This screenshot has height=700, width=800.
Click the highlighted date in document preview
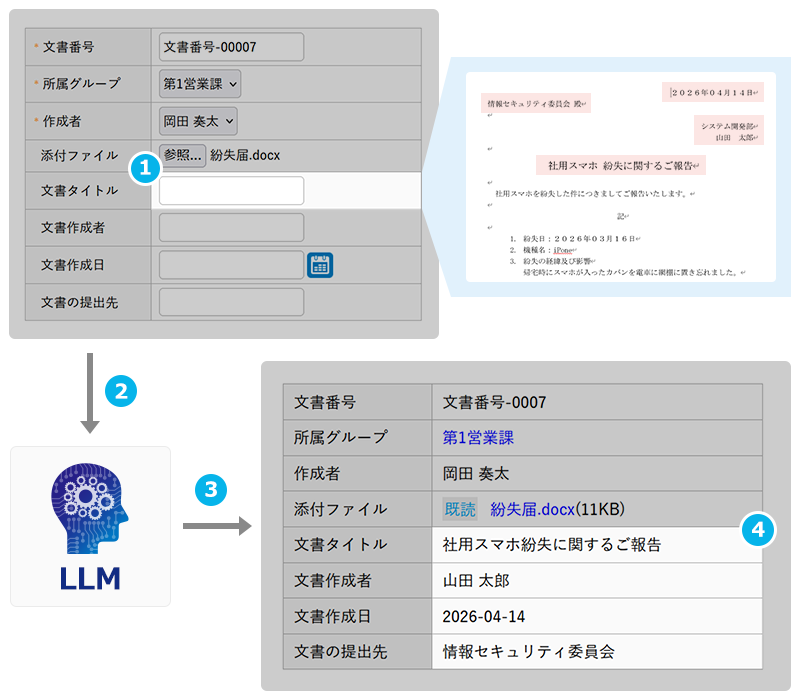[x=713, y=92]
